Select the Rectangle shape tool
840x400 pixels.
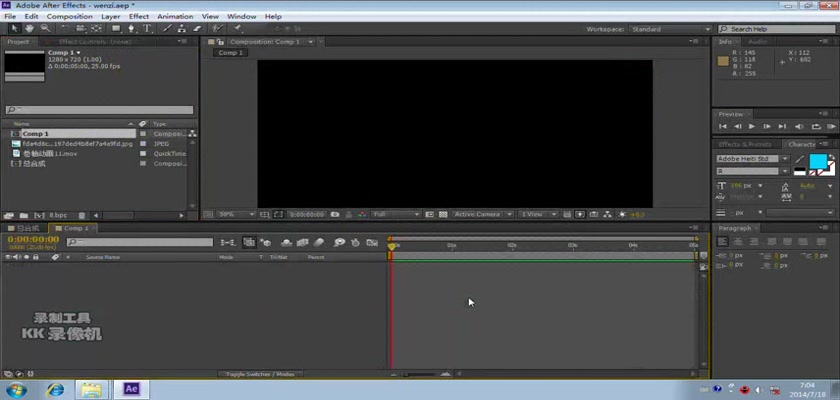(116, 28)
